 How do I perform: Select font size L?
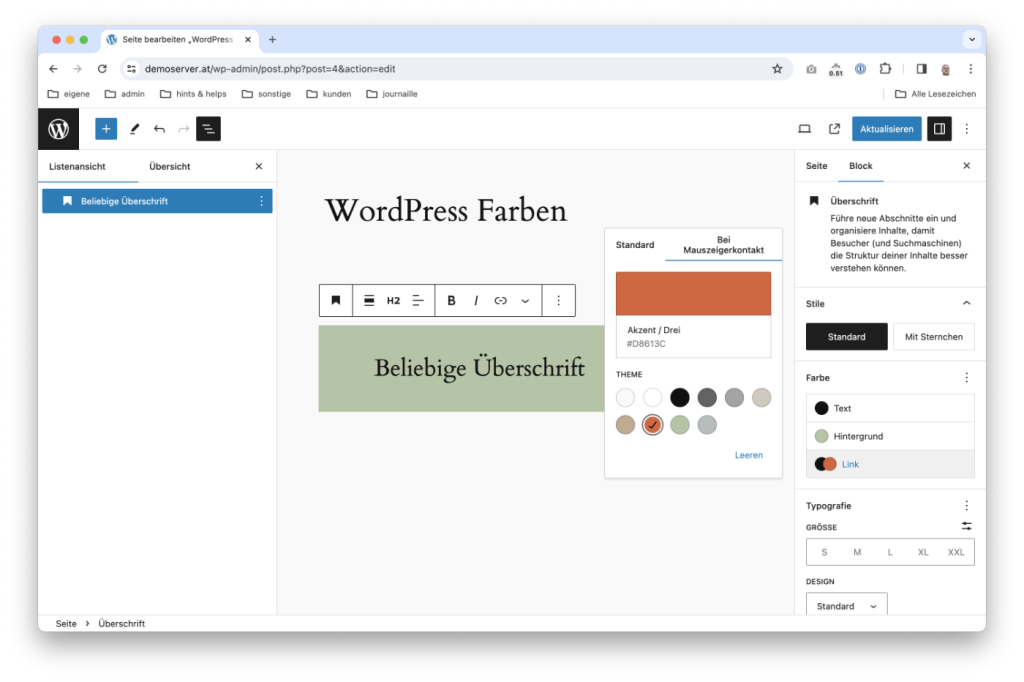tap(890, 552)
